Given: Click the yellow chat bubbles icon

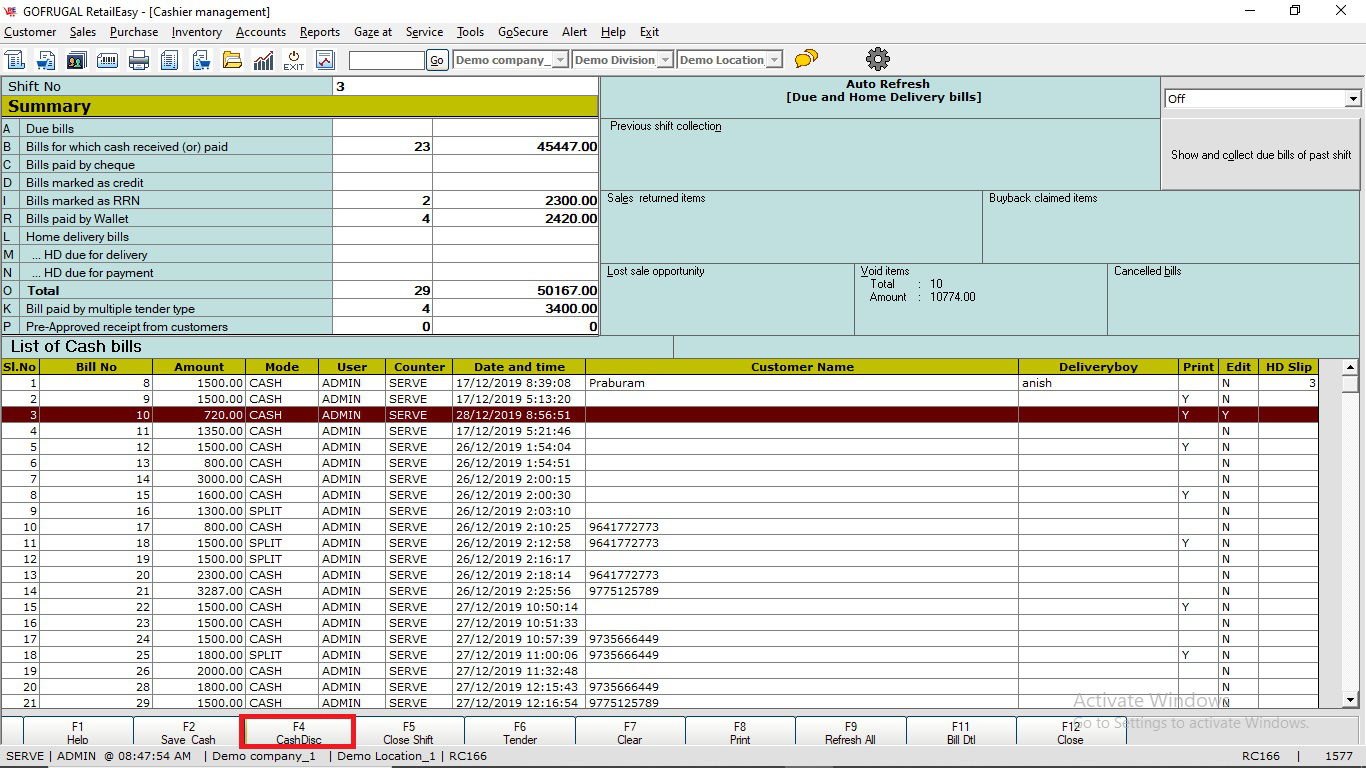Looking at the screenshot, I should (x=806, y=60).
